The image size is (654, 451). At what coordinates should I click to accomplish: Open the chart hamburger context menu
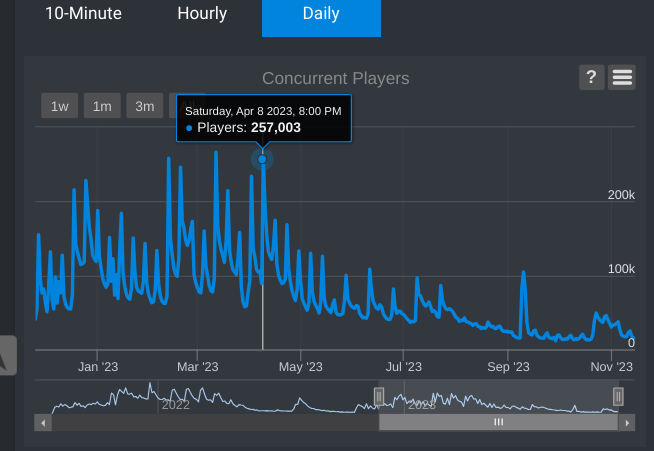coord(622,77)
